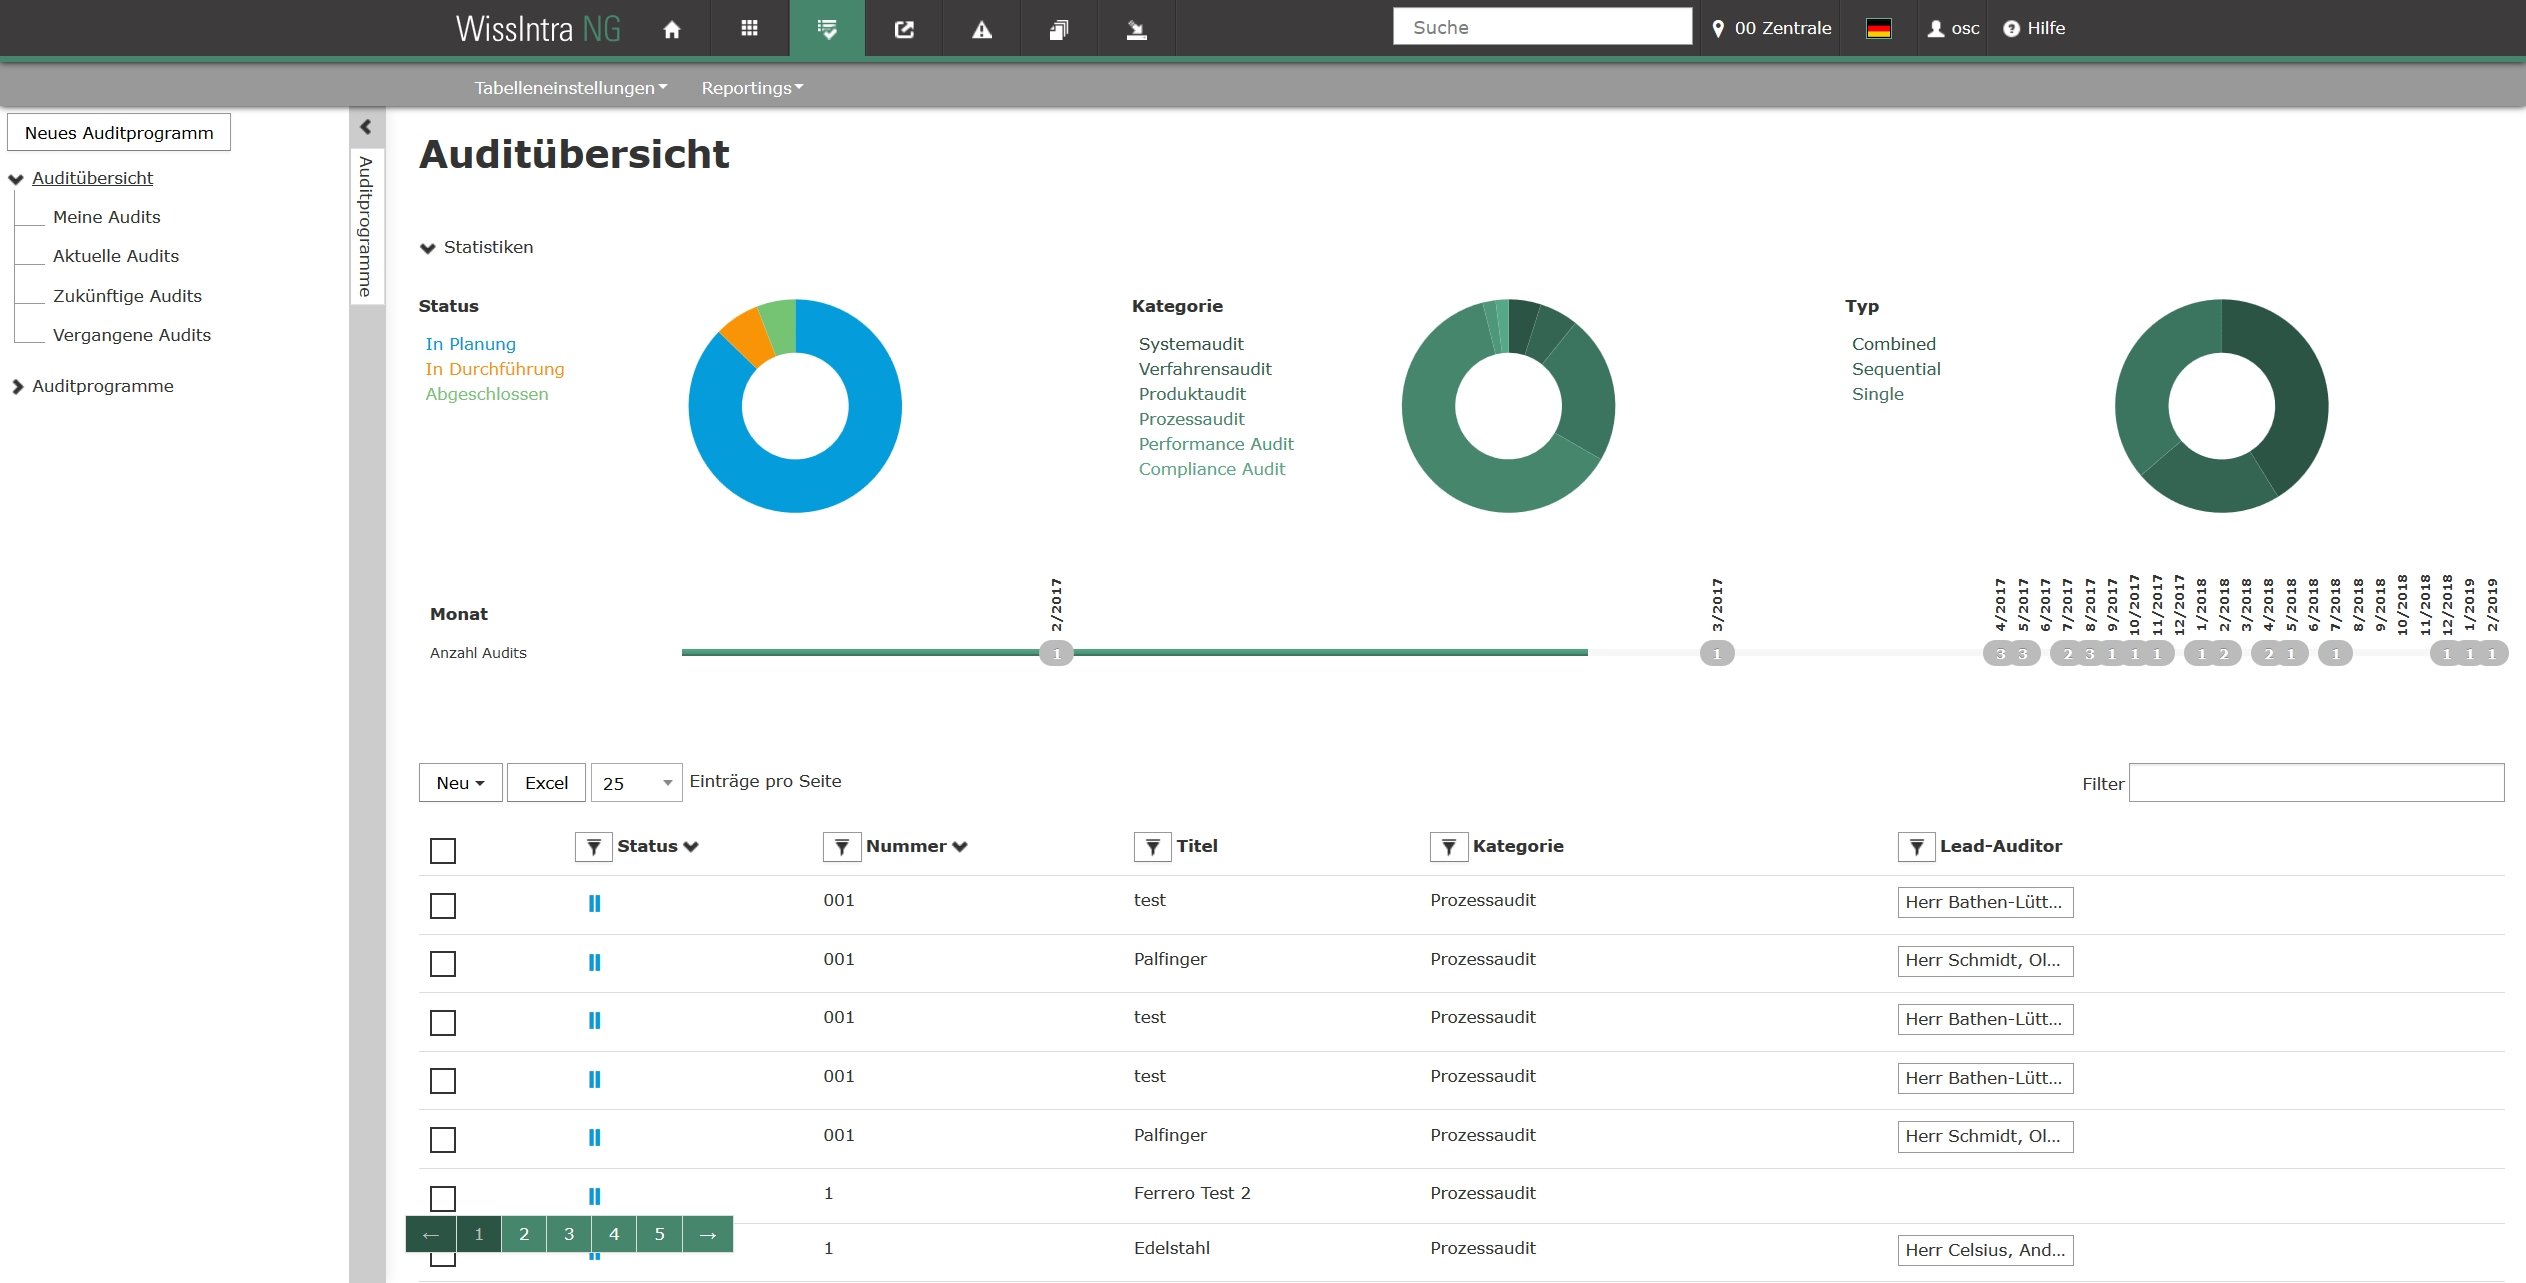Viewport: 2526px width, 1283px height.
Task: Export the table with the Excel button
Action: pyautogui.click(x=546, y=783)
